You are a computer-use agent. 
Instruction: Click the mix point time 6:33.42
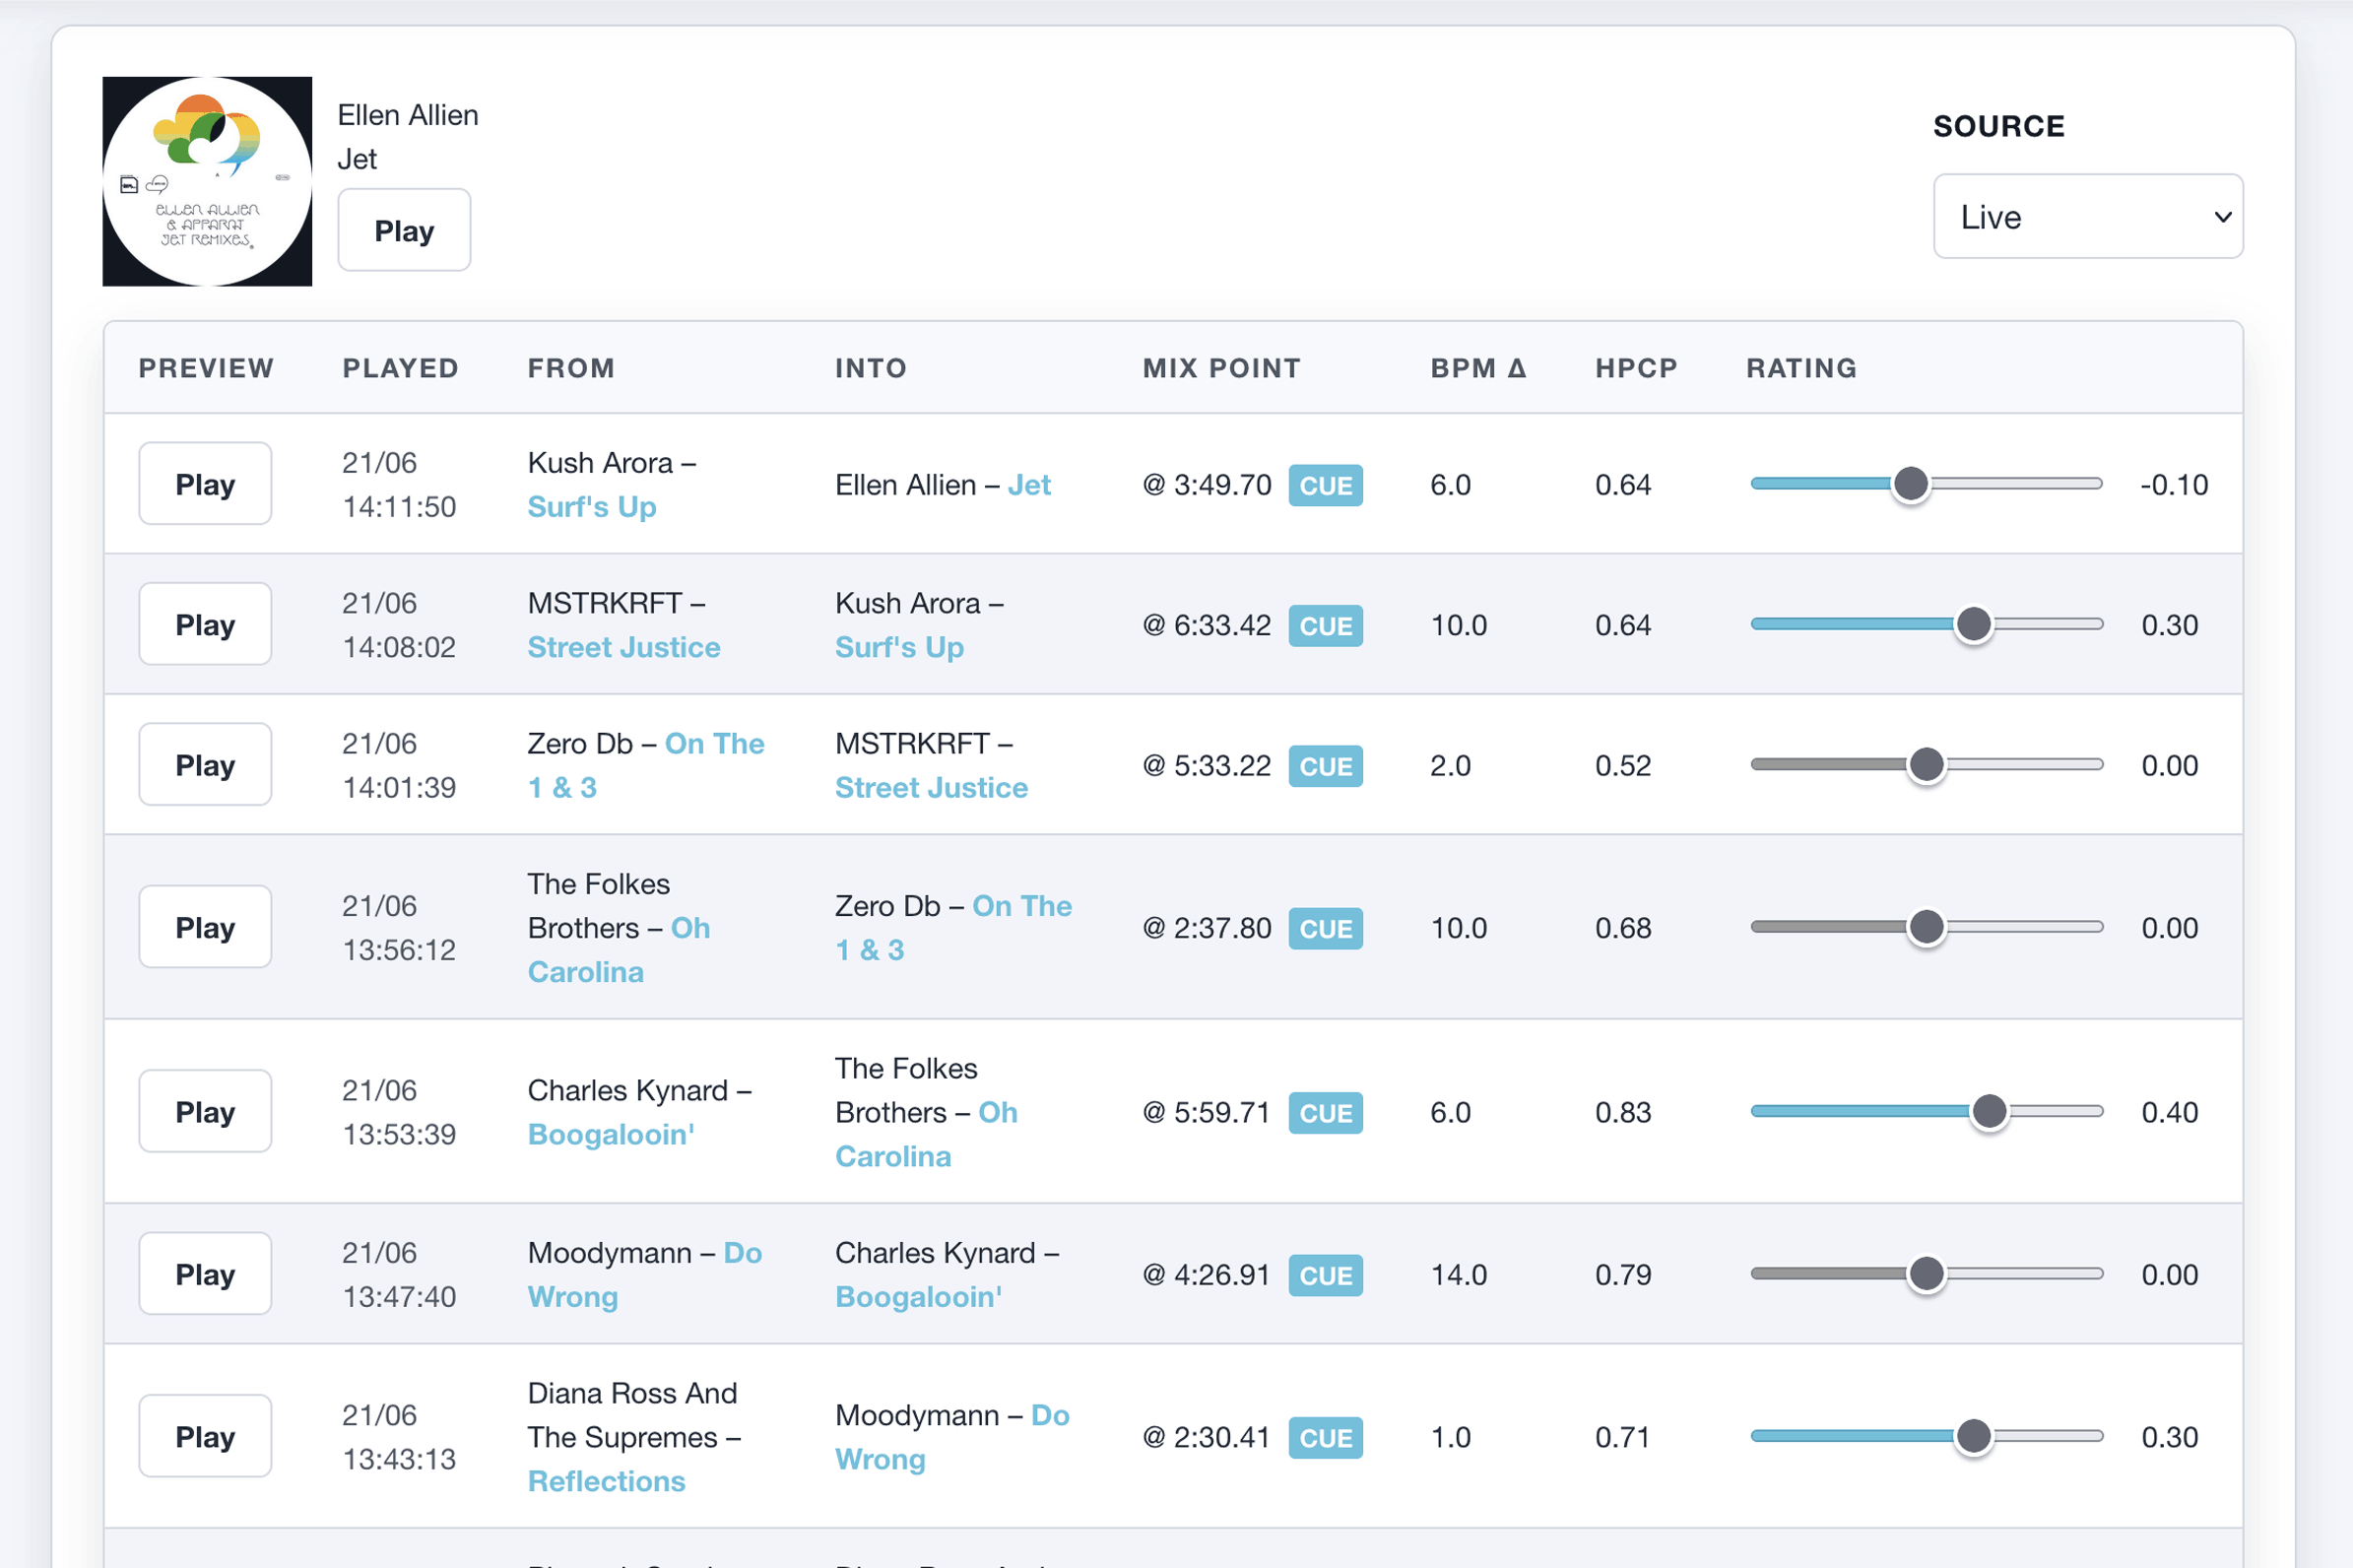click(x=1207, y=626)
